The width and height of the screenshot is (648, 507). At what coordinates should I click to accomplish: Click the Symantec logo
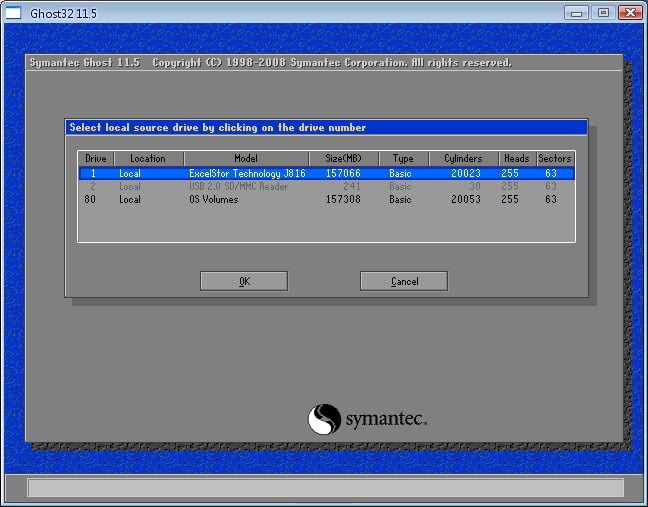pyautogui.click(x=367, y=419)
